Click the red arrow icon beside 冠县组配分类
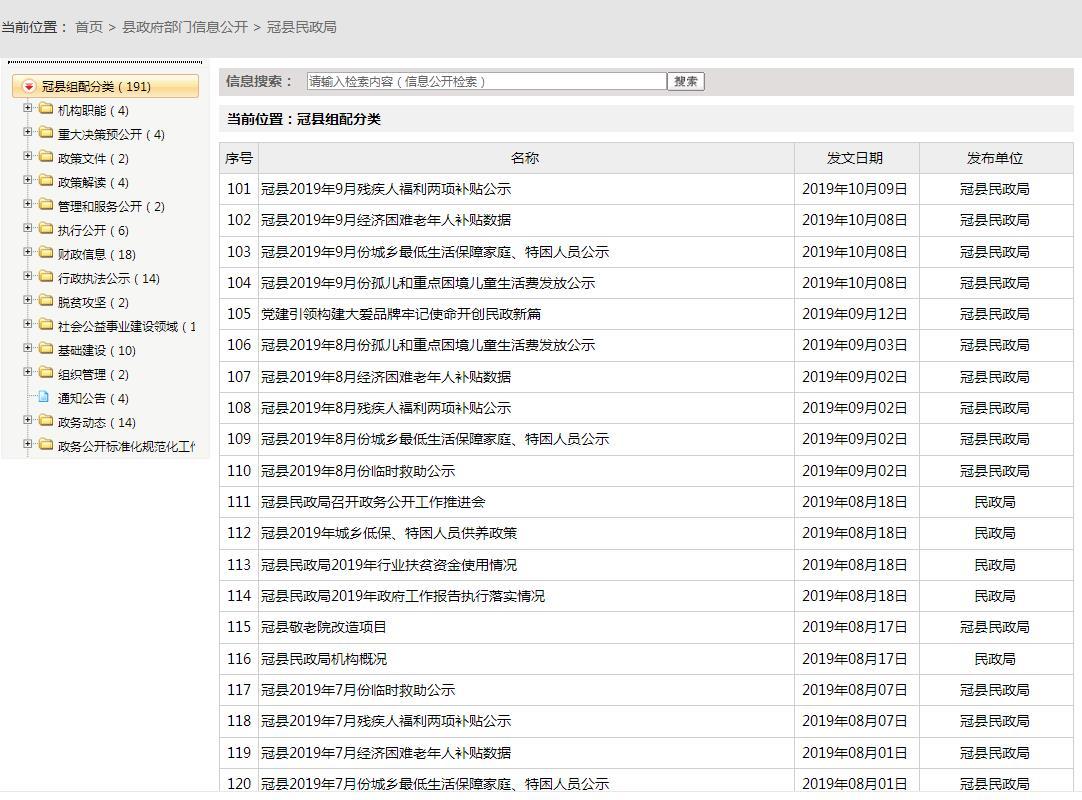 tap(28, 86)
